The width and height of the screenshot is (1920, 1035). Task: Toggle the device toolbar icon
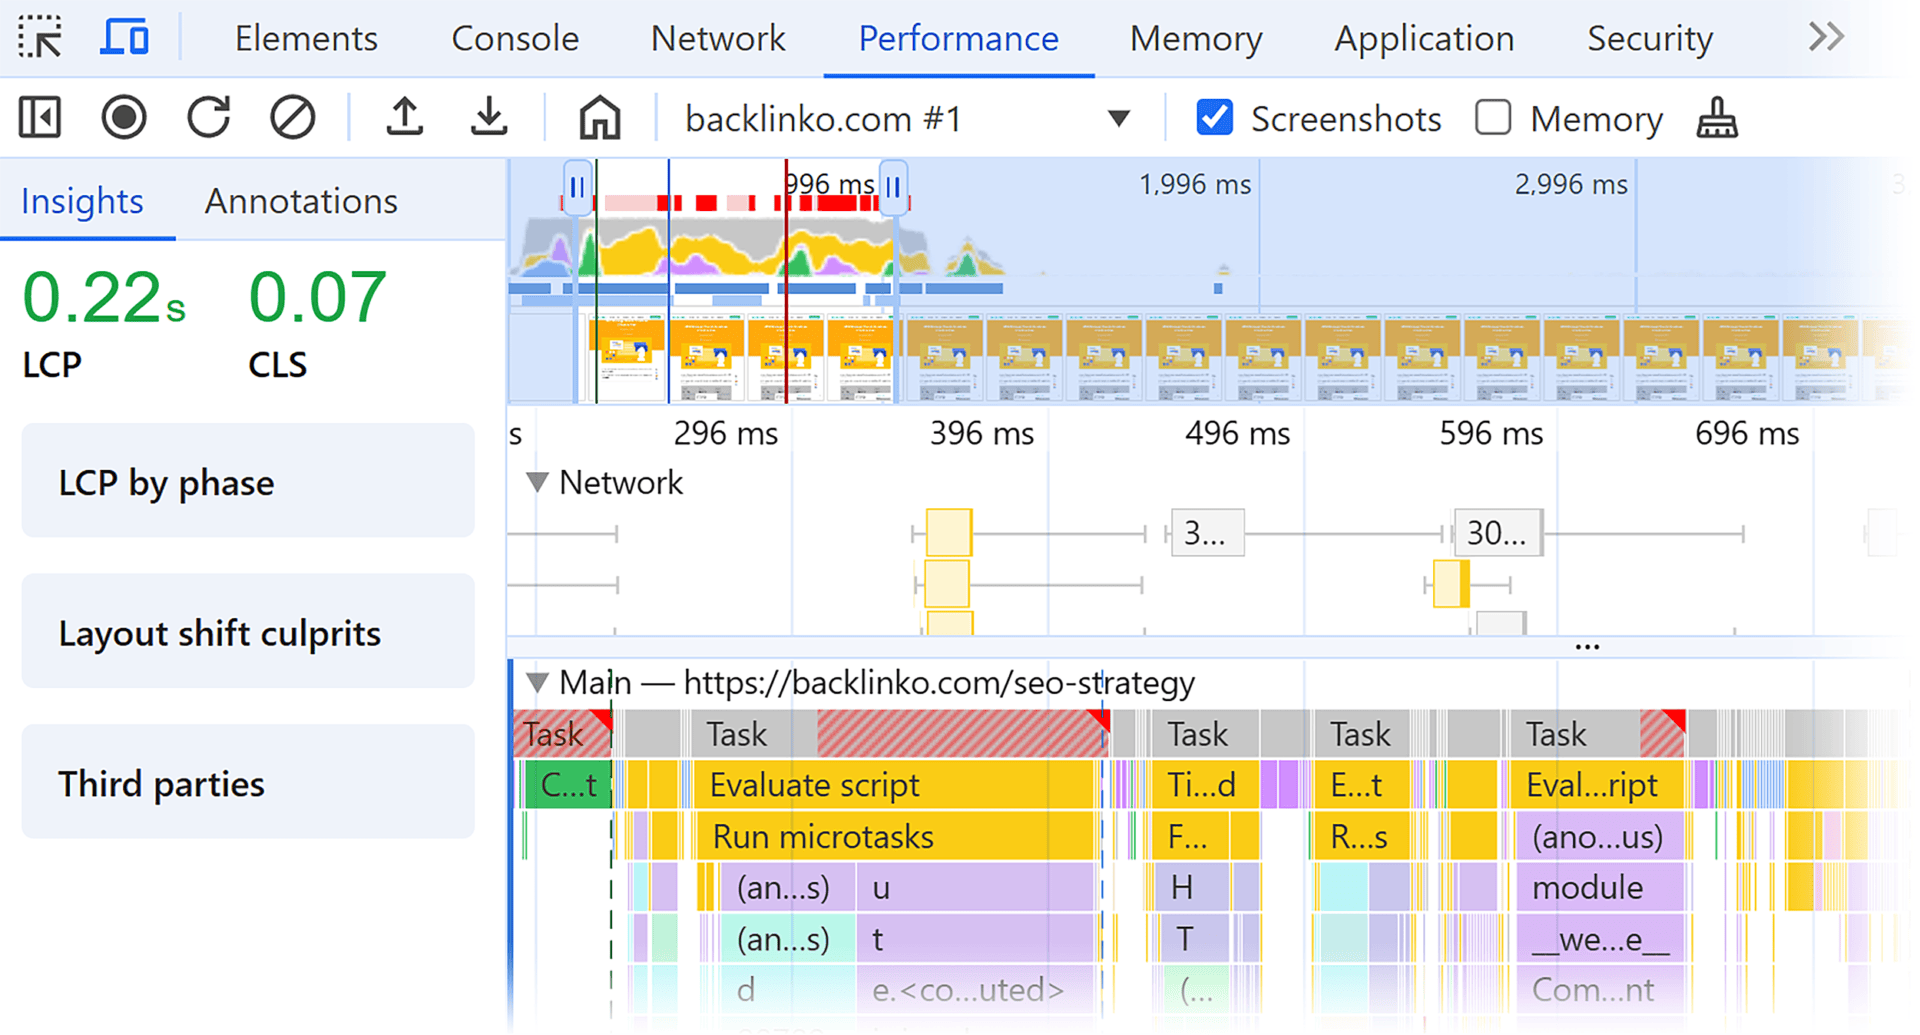point(125,38)
